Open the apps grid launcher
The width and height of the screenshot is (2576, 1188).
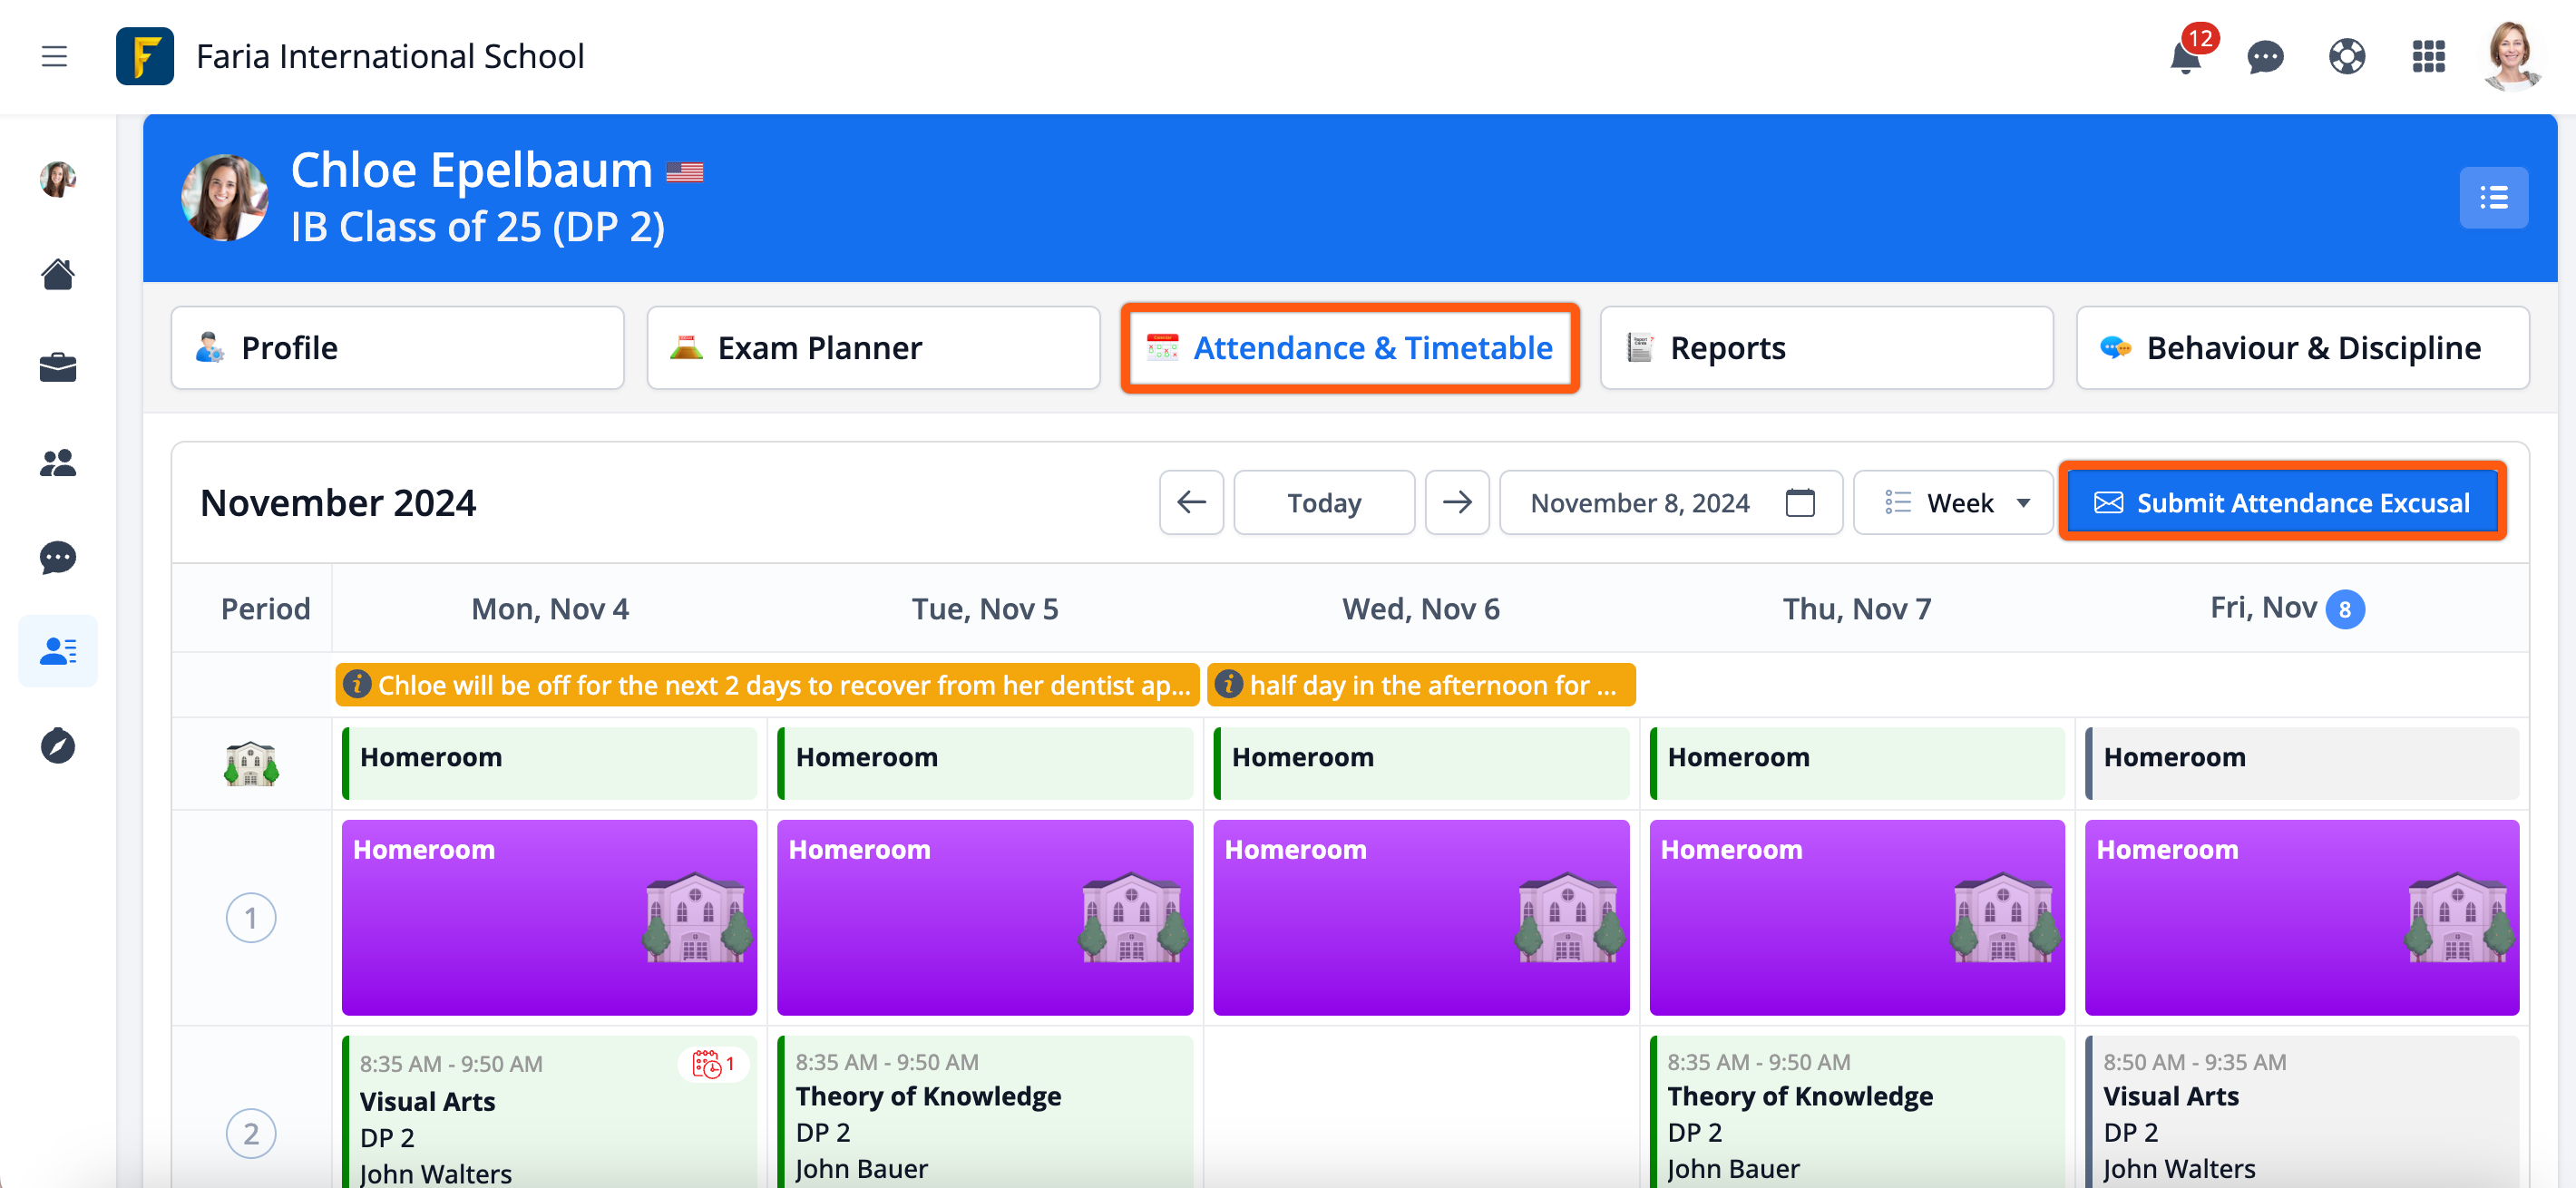[x=2428, y=57]
